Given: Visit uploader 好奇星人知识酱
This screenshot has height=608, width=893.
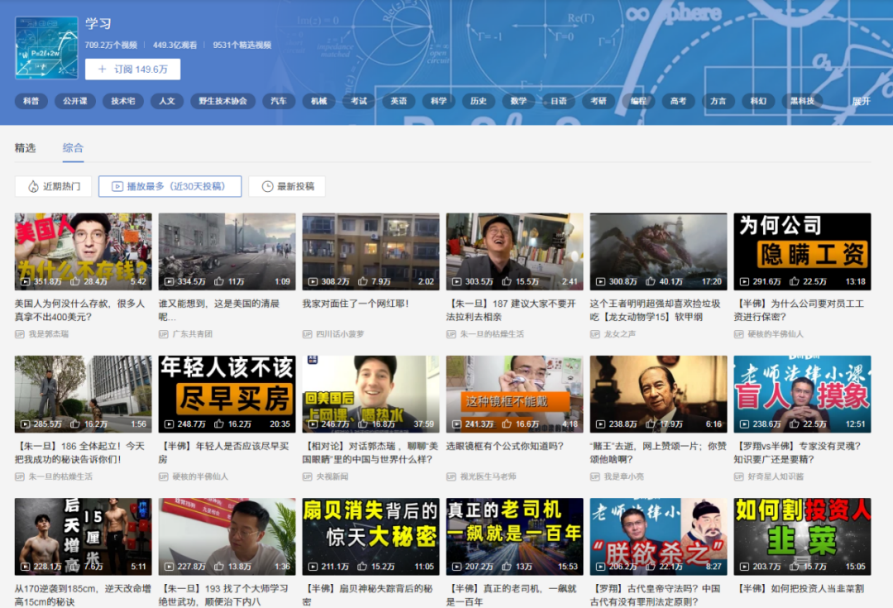Looking at the screenshot, I should 775,476.
